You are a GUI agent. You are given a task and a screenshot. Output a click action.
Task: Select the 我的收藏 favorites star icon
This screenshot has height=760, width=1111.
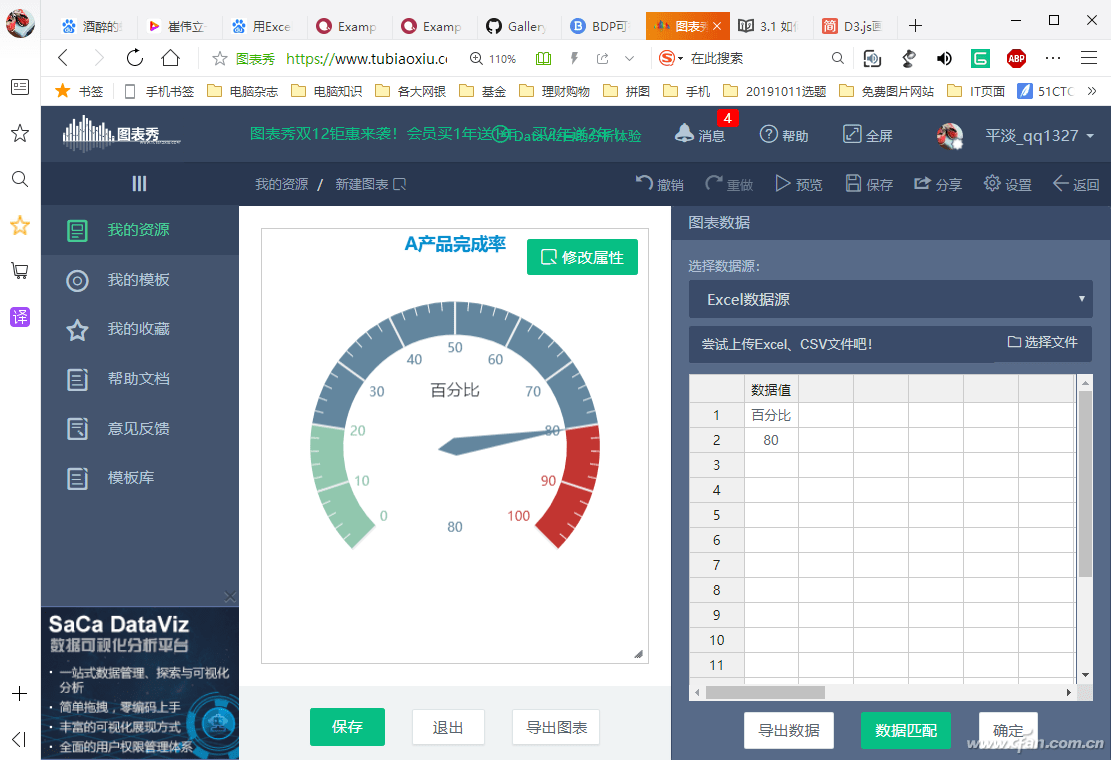click(x=77, y=330)
